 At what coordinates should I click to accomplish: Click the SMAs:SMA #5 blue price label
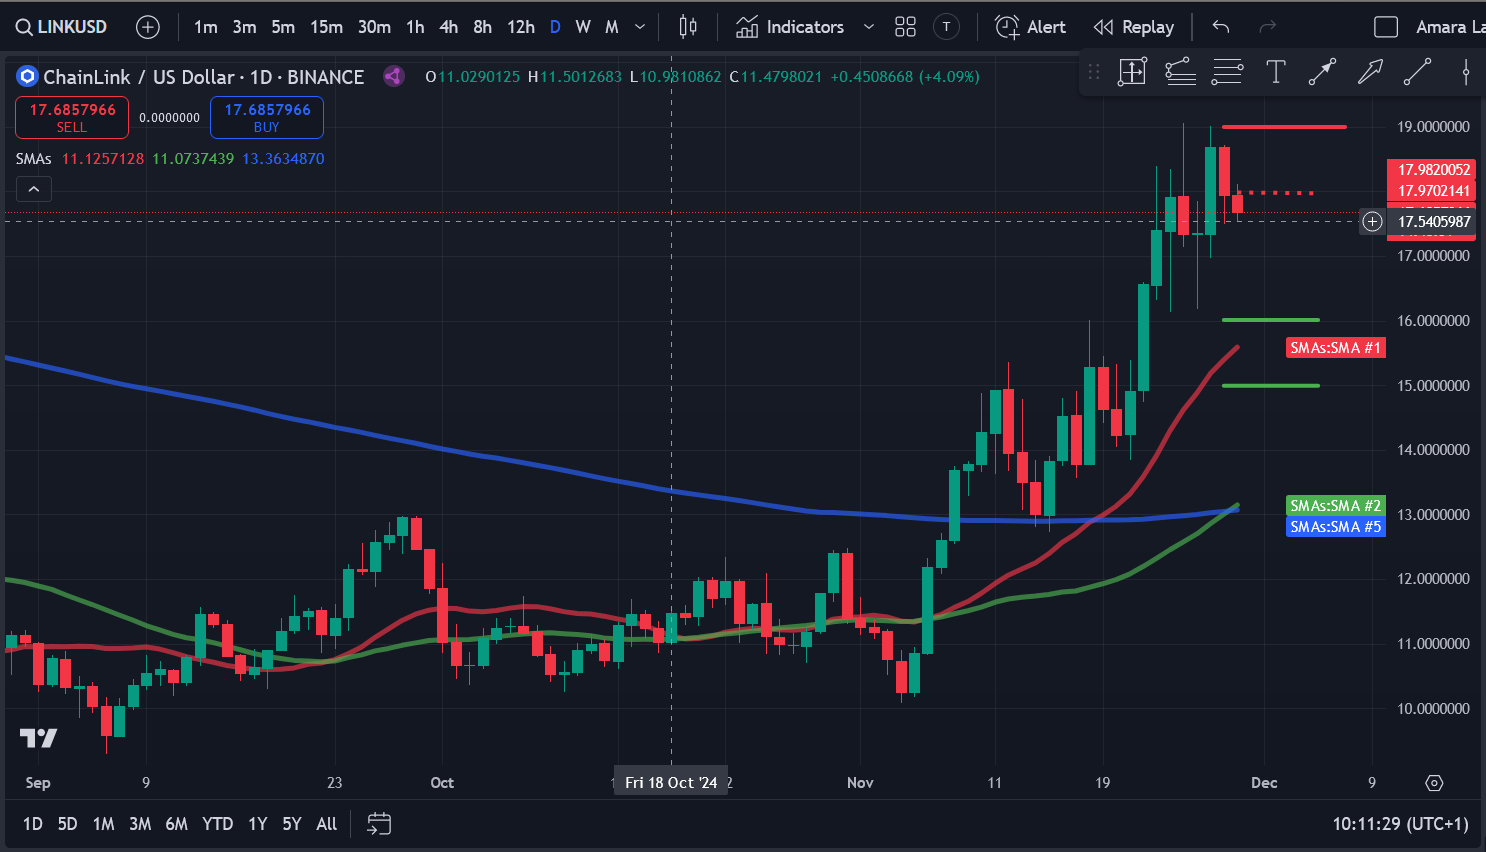coord(1335,527)
